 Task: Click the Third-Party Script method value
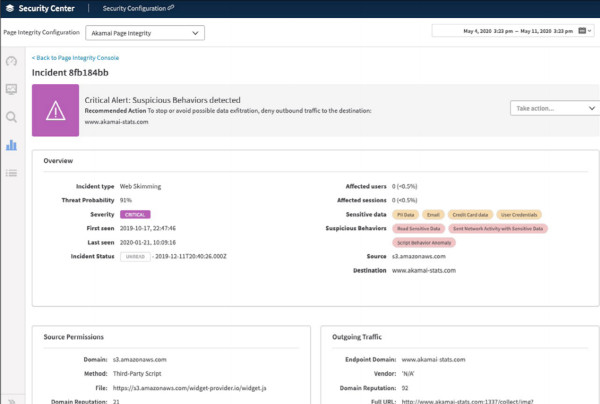(x=137, y=373)
